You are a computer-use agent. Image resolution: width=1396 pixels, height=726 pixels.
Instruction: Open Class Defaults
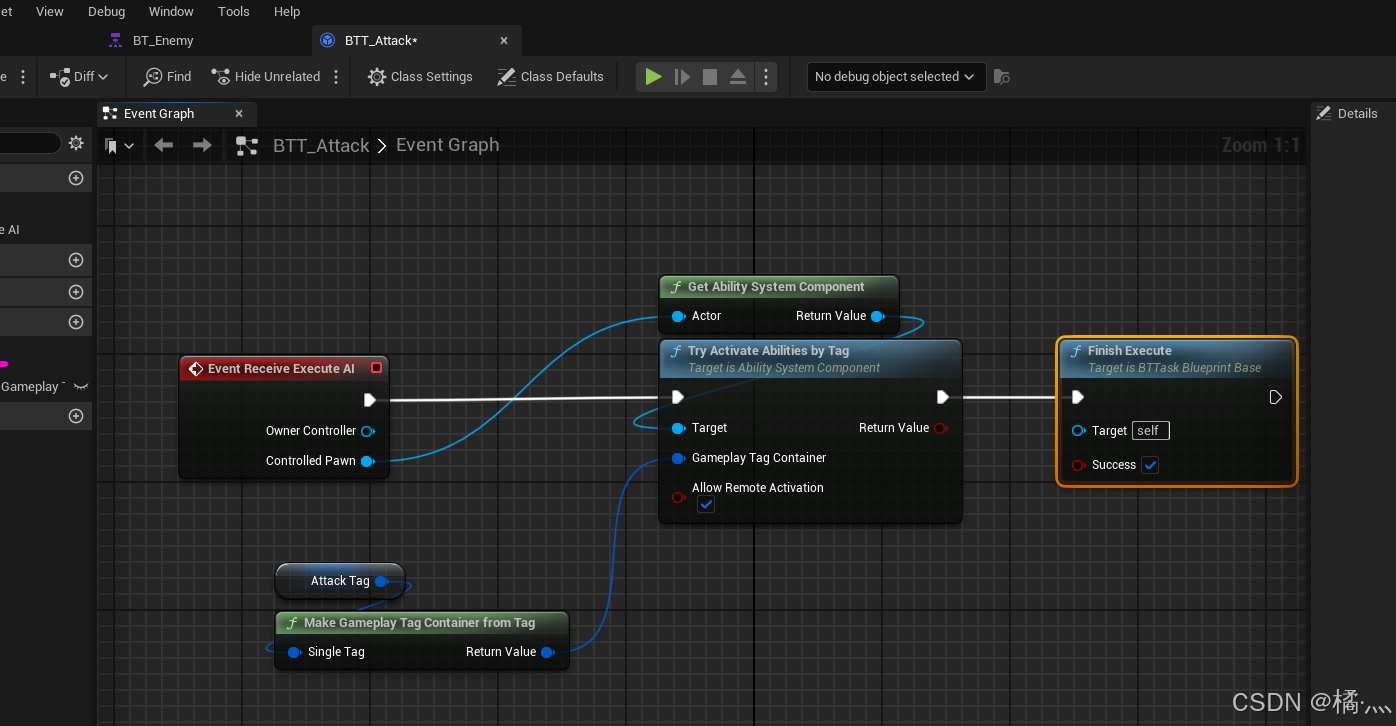point(550,77)
